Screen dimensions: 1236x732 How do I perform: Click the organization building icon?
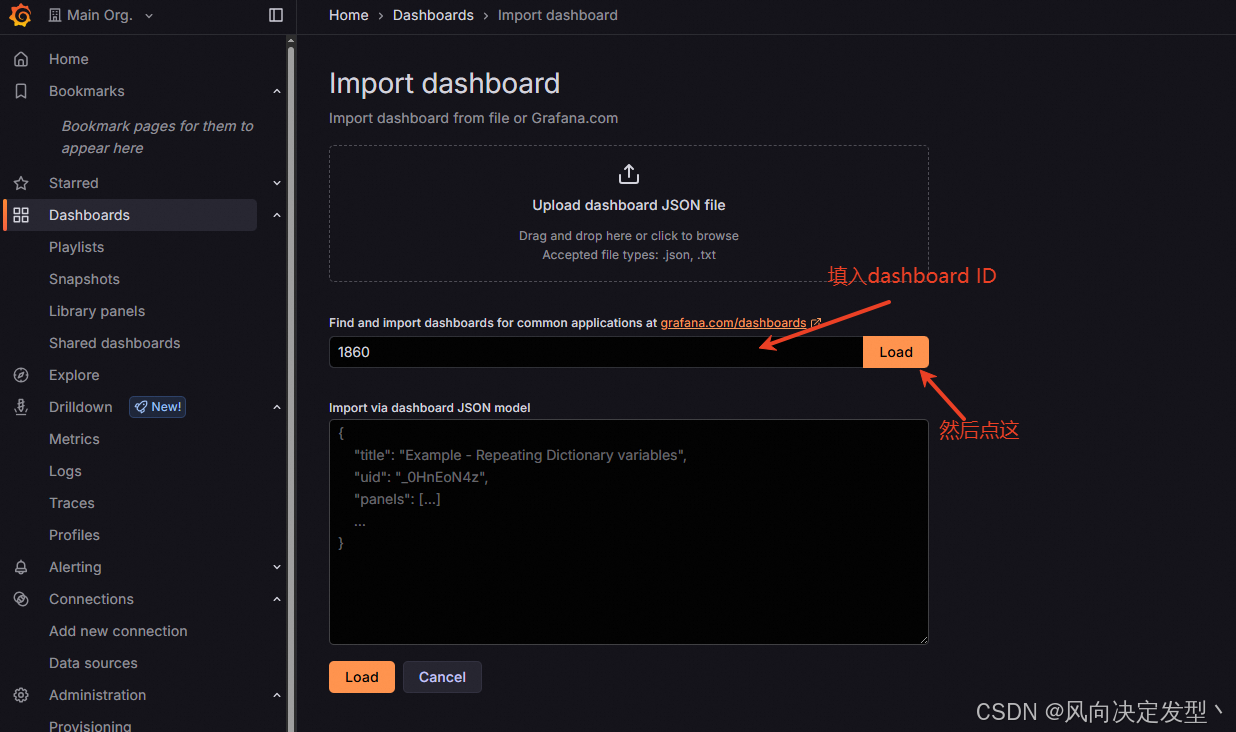(55, 15)
